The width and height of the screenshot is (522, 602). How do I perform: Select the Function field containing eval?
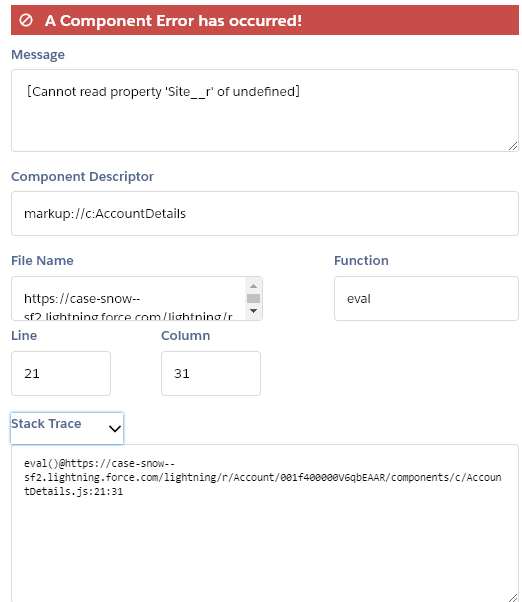pos(426,298)
